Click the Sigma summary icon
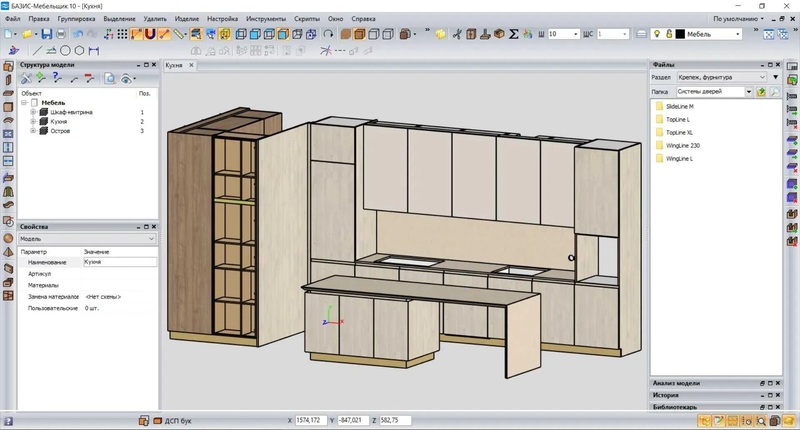This screenshot has height=430, width=800. pyautogui.click(x=514, y=34)
